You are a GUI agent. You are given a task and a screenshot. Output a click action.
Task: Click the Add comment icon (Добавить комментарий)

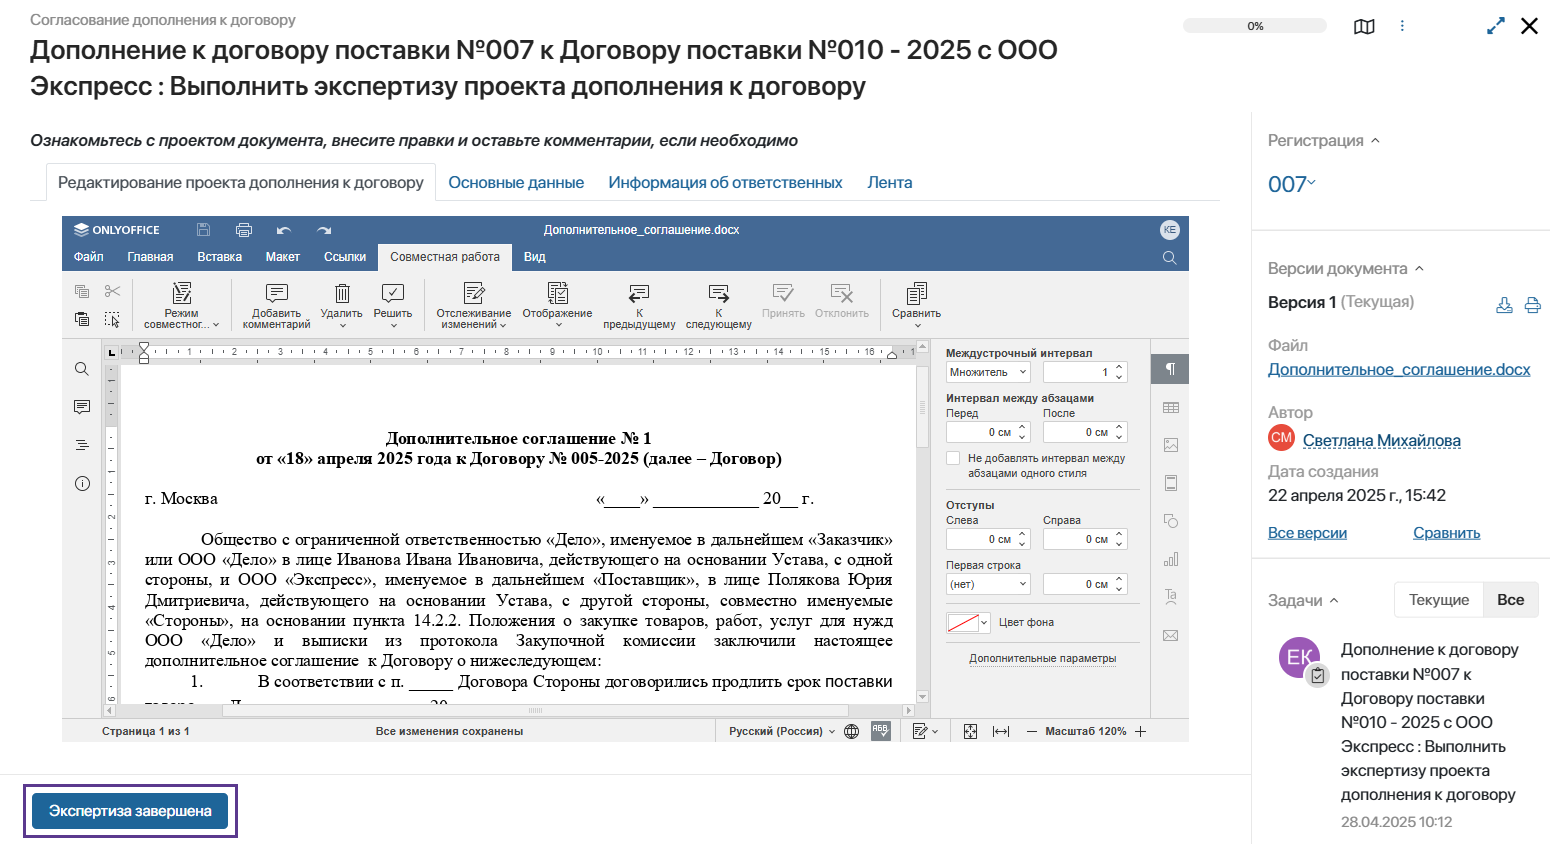(x=276, y=294)
